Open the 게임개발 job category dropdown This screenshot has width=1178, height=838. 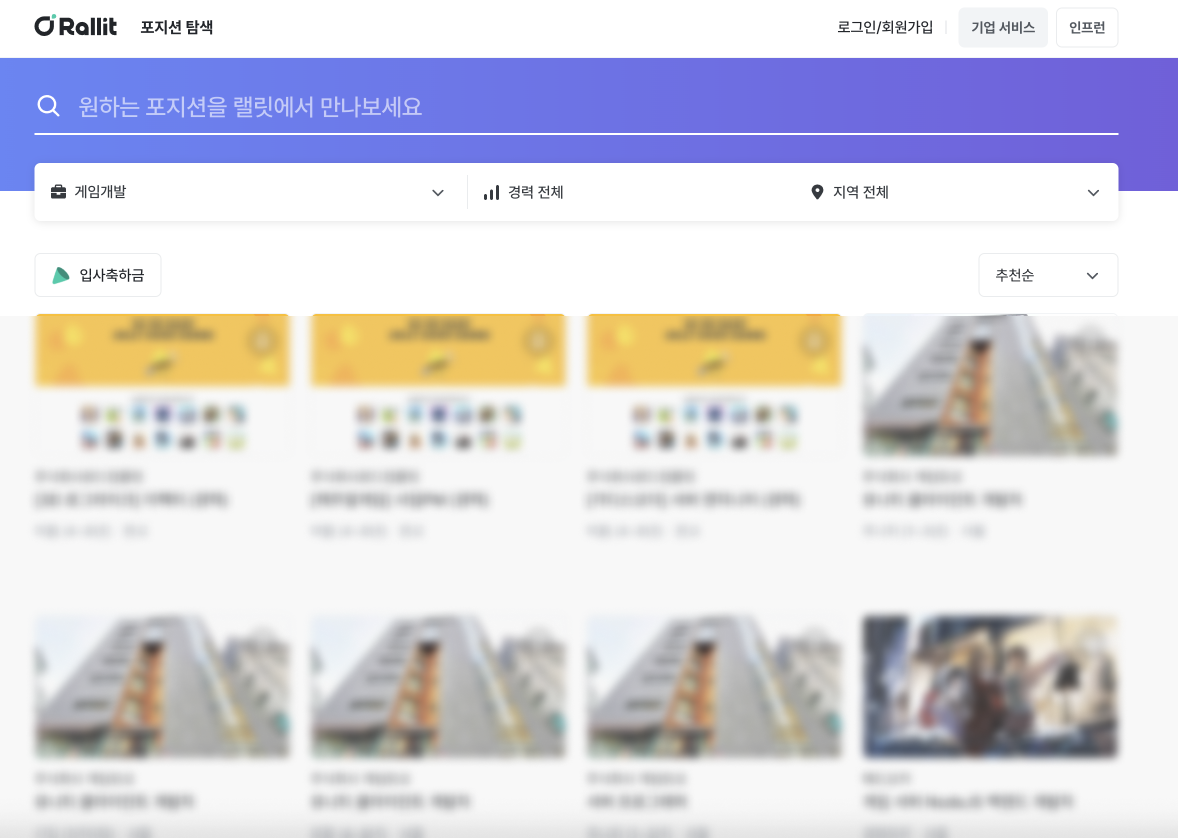[250, 192]
